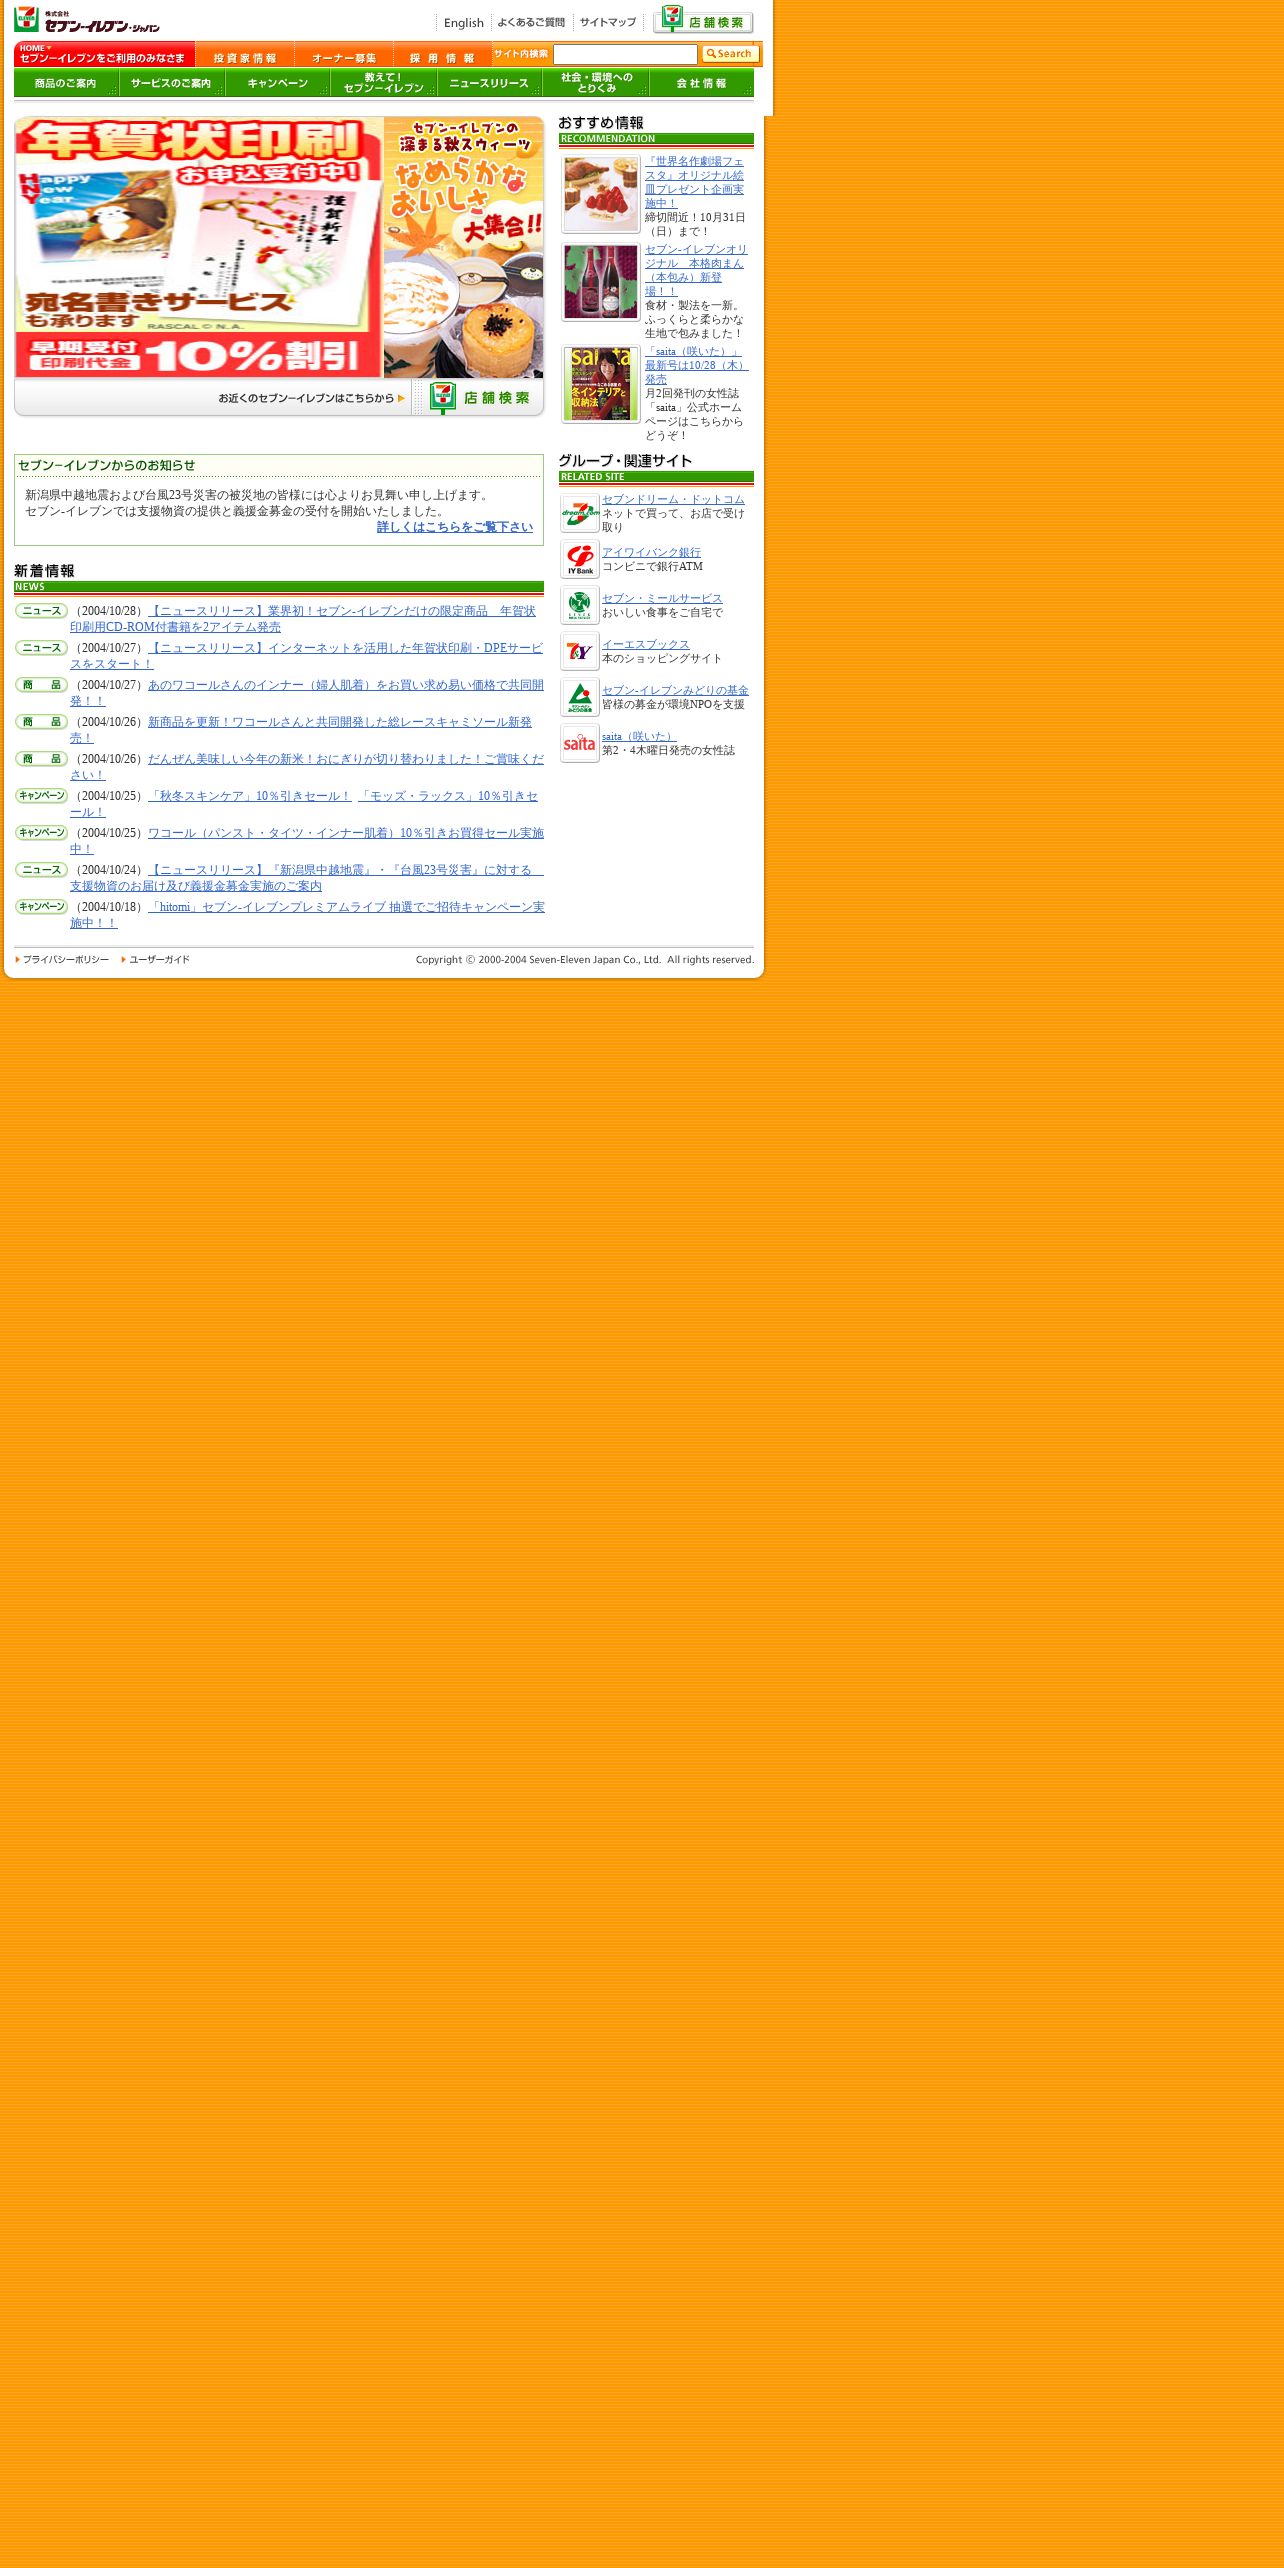
Task: Click the wine bottles recommendation thumbnail
Action: point(601,283)
